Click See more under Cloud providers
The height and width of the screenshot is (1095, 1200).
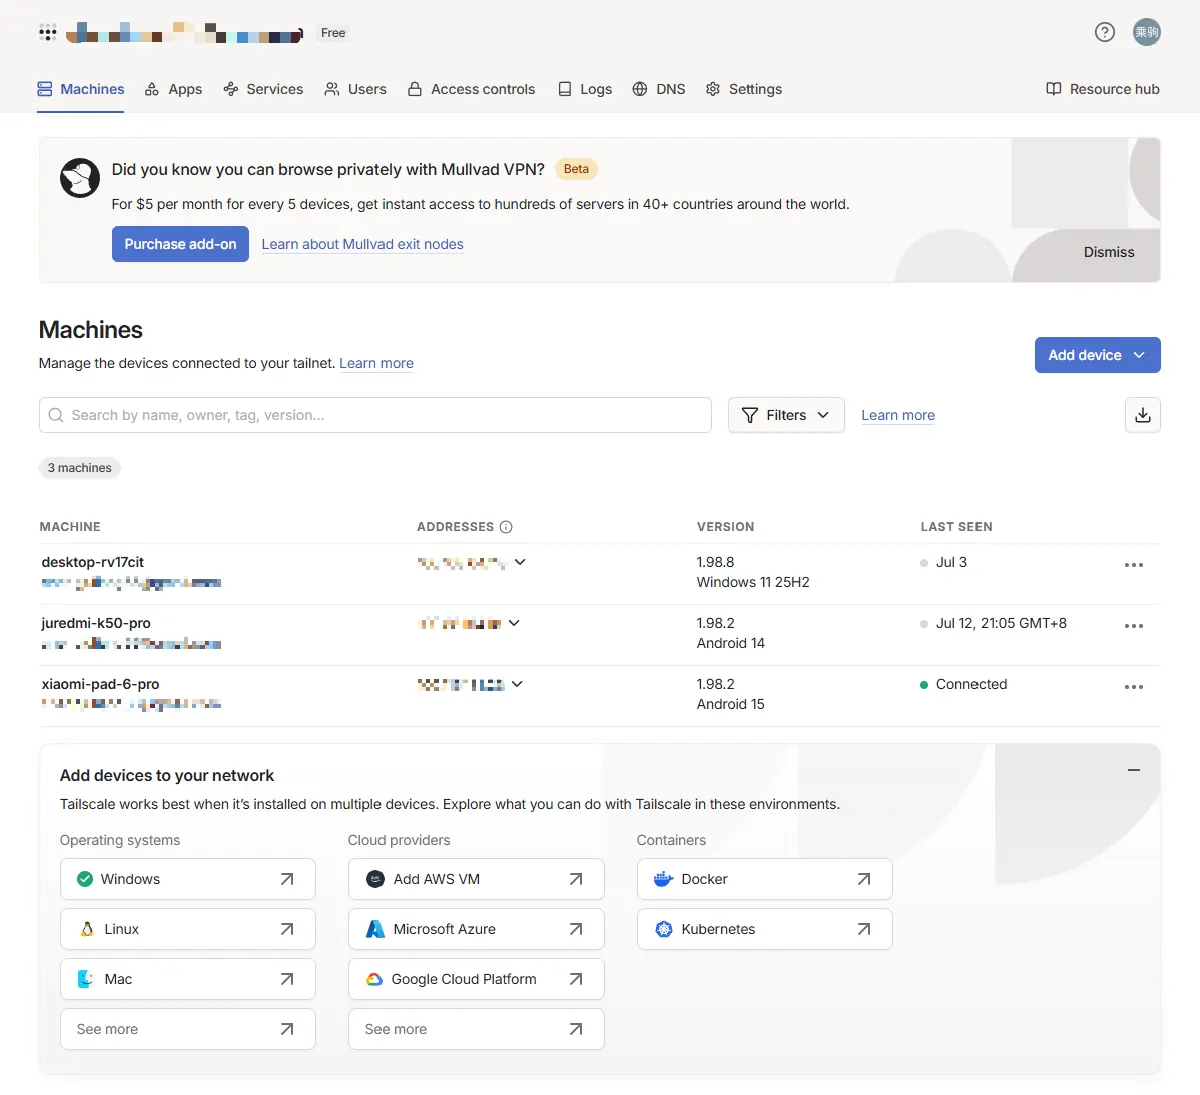(x=476, y=1029)
